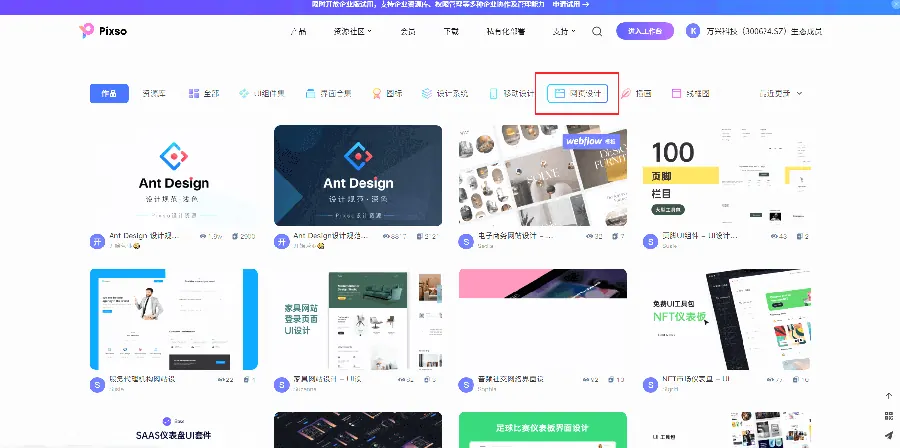
Task: Click the eye views icon on light Ant Design card
Action: (203, 236)
